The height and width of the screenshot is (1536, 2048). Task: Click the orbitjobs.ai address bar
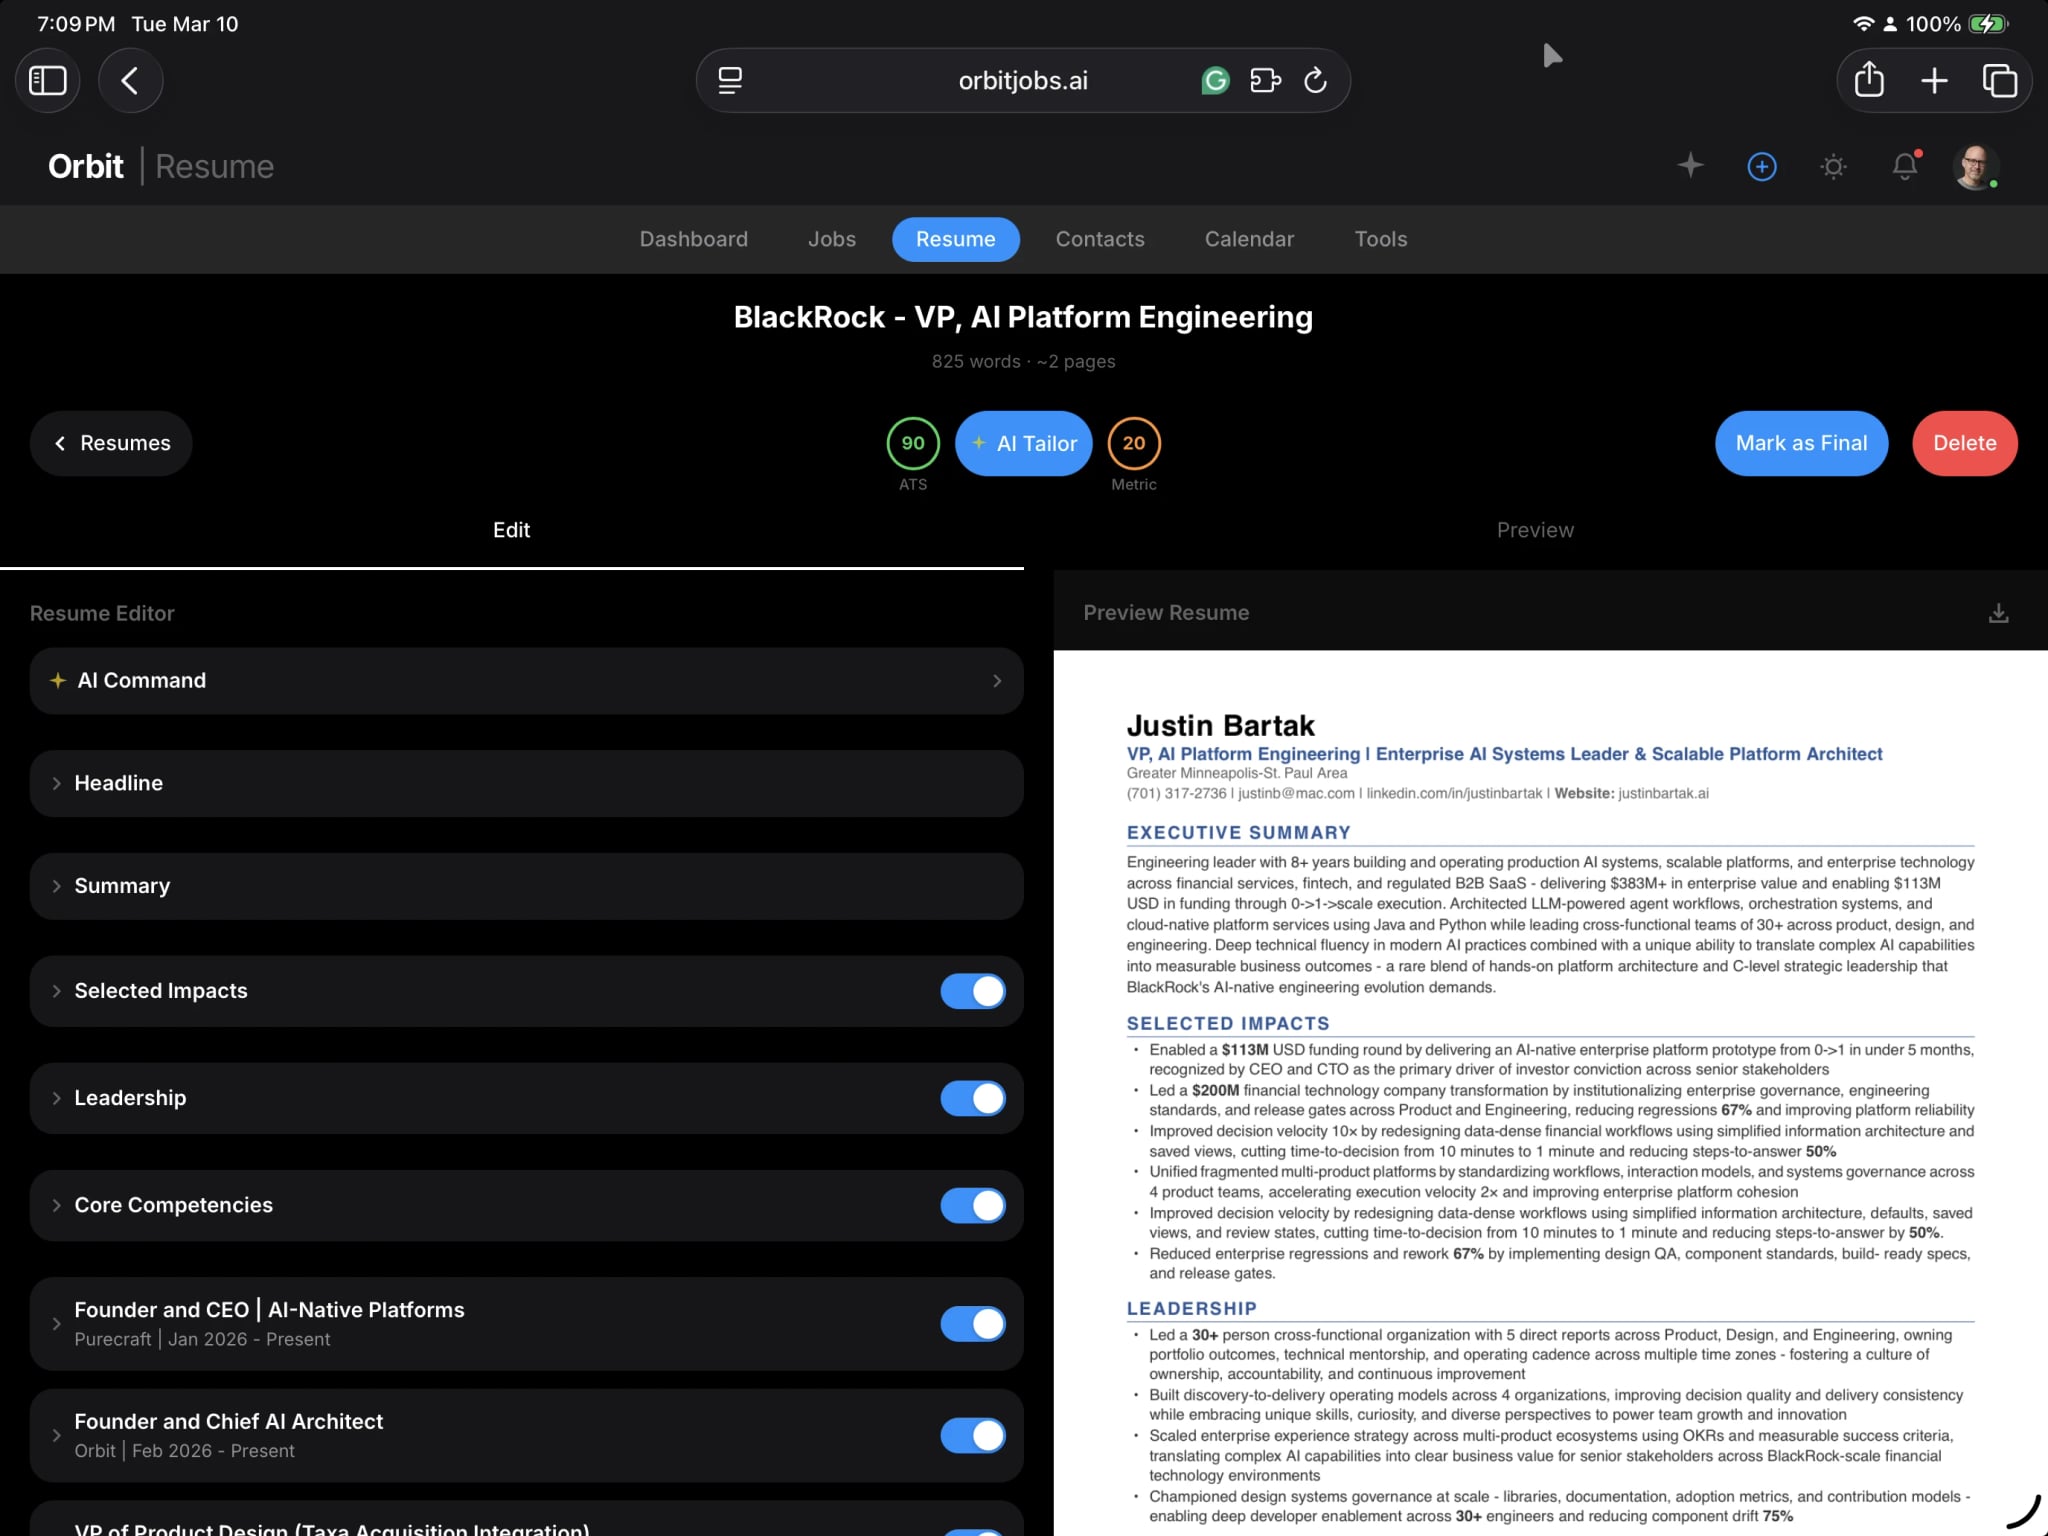pos(1021,80)
